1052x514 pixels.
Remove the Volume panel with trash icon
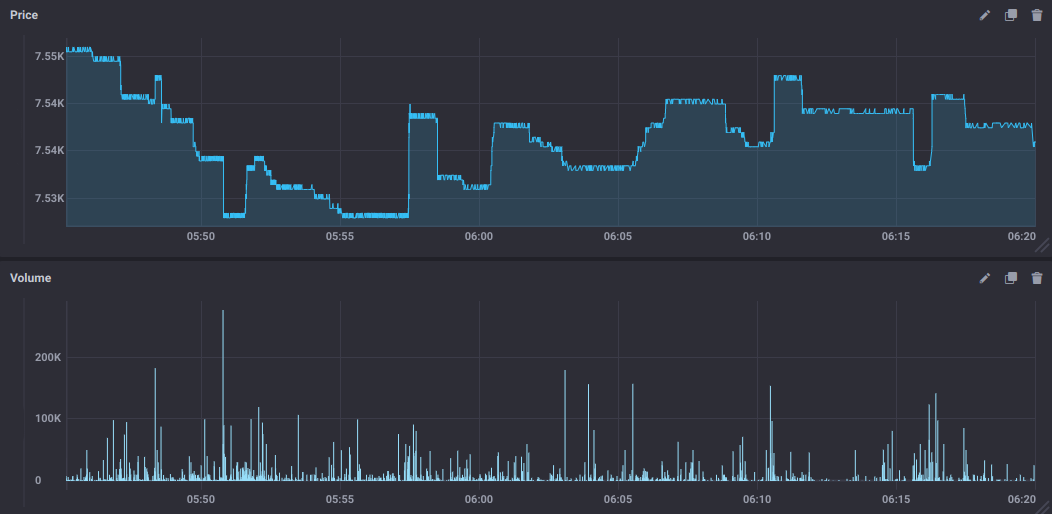click(x=1037, y=278)
